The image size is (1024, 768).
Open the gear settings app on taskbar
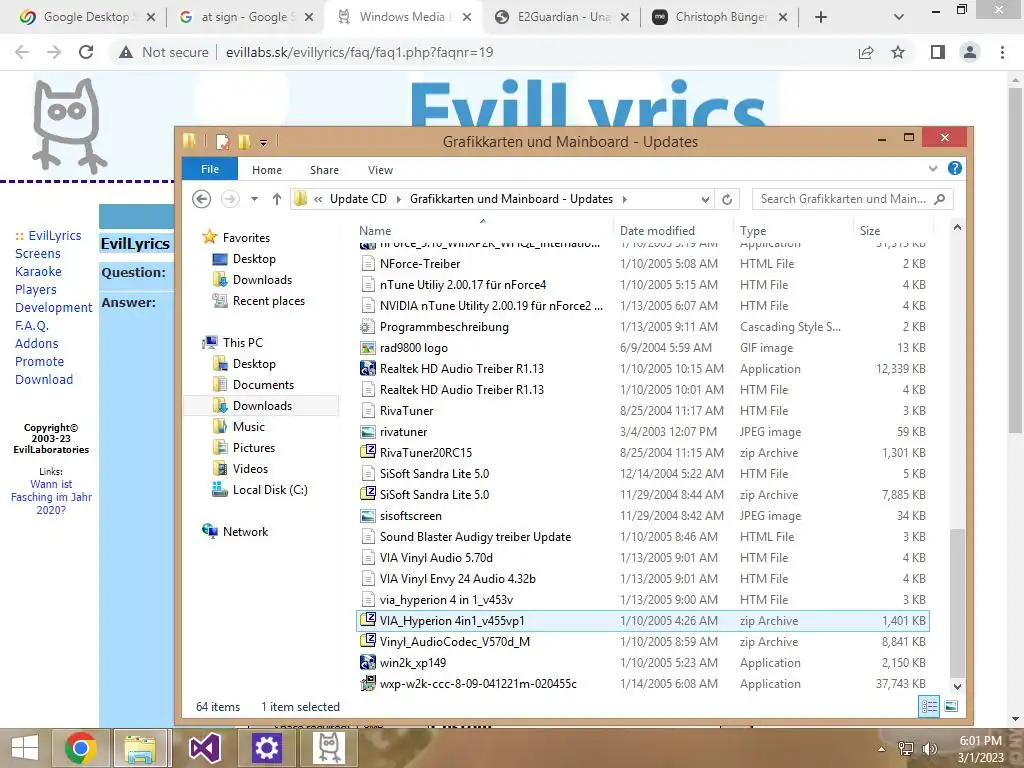(266, 748)
